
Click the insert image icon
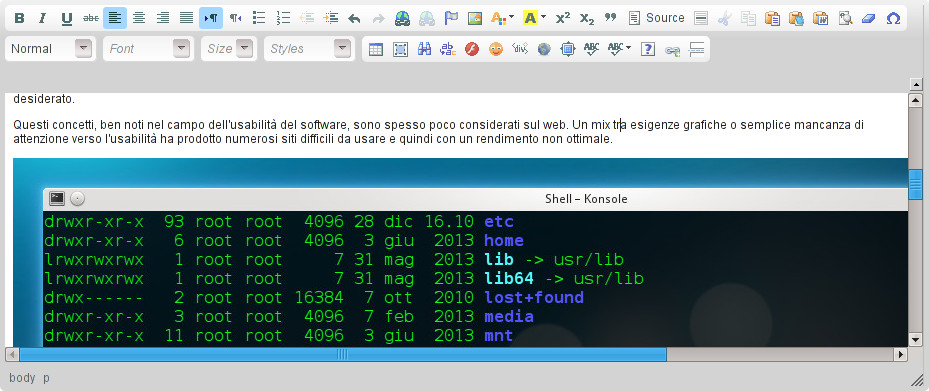click(x=475, y=18)
